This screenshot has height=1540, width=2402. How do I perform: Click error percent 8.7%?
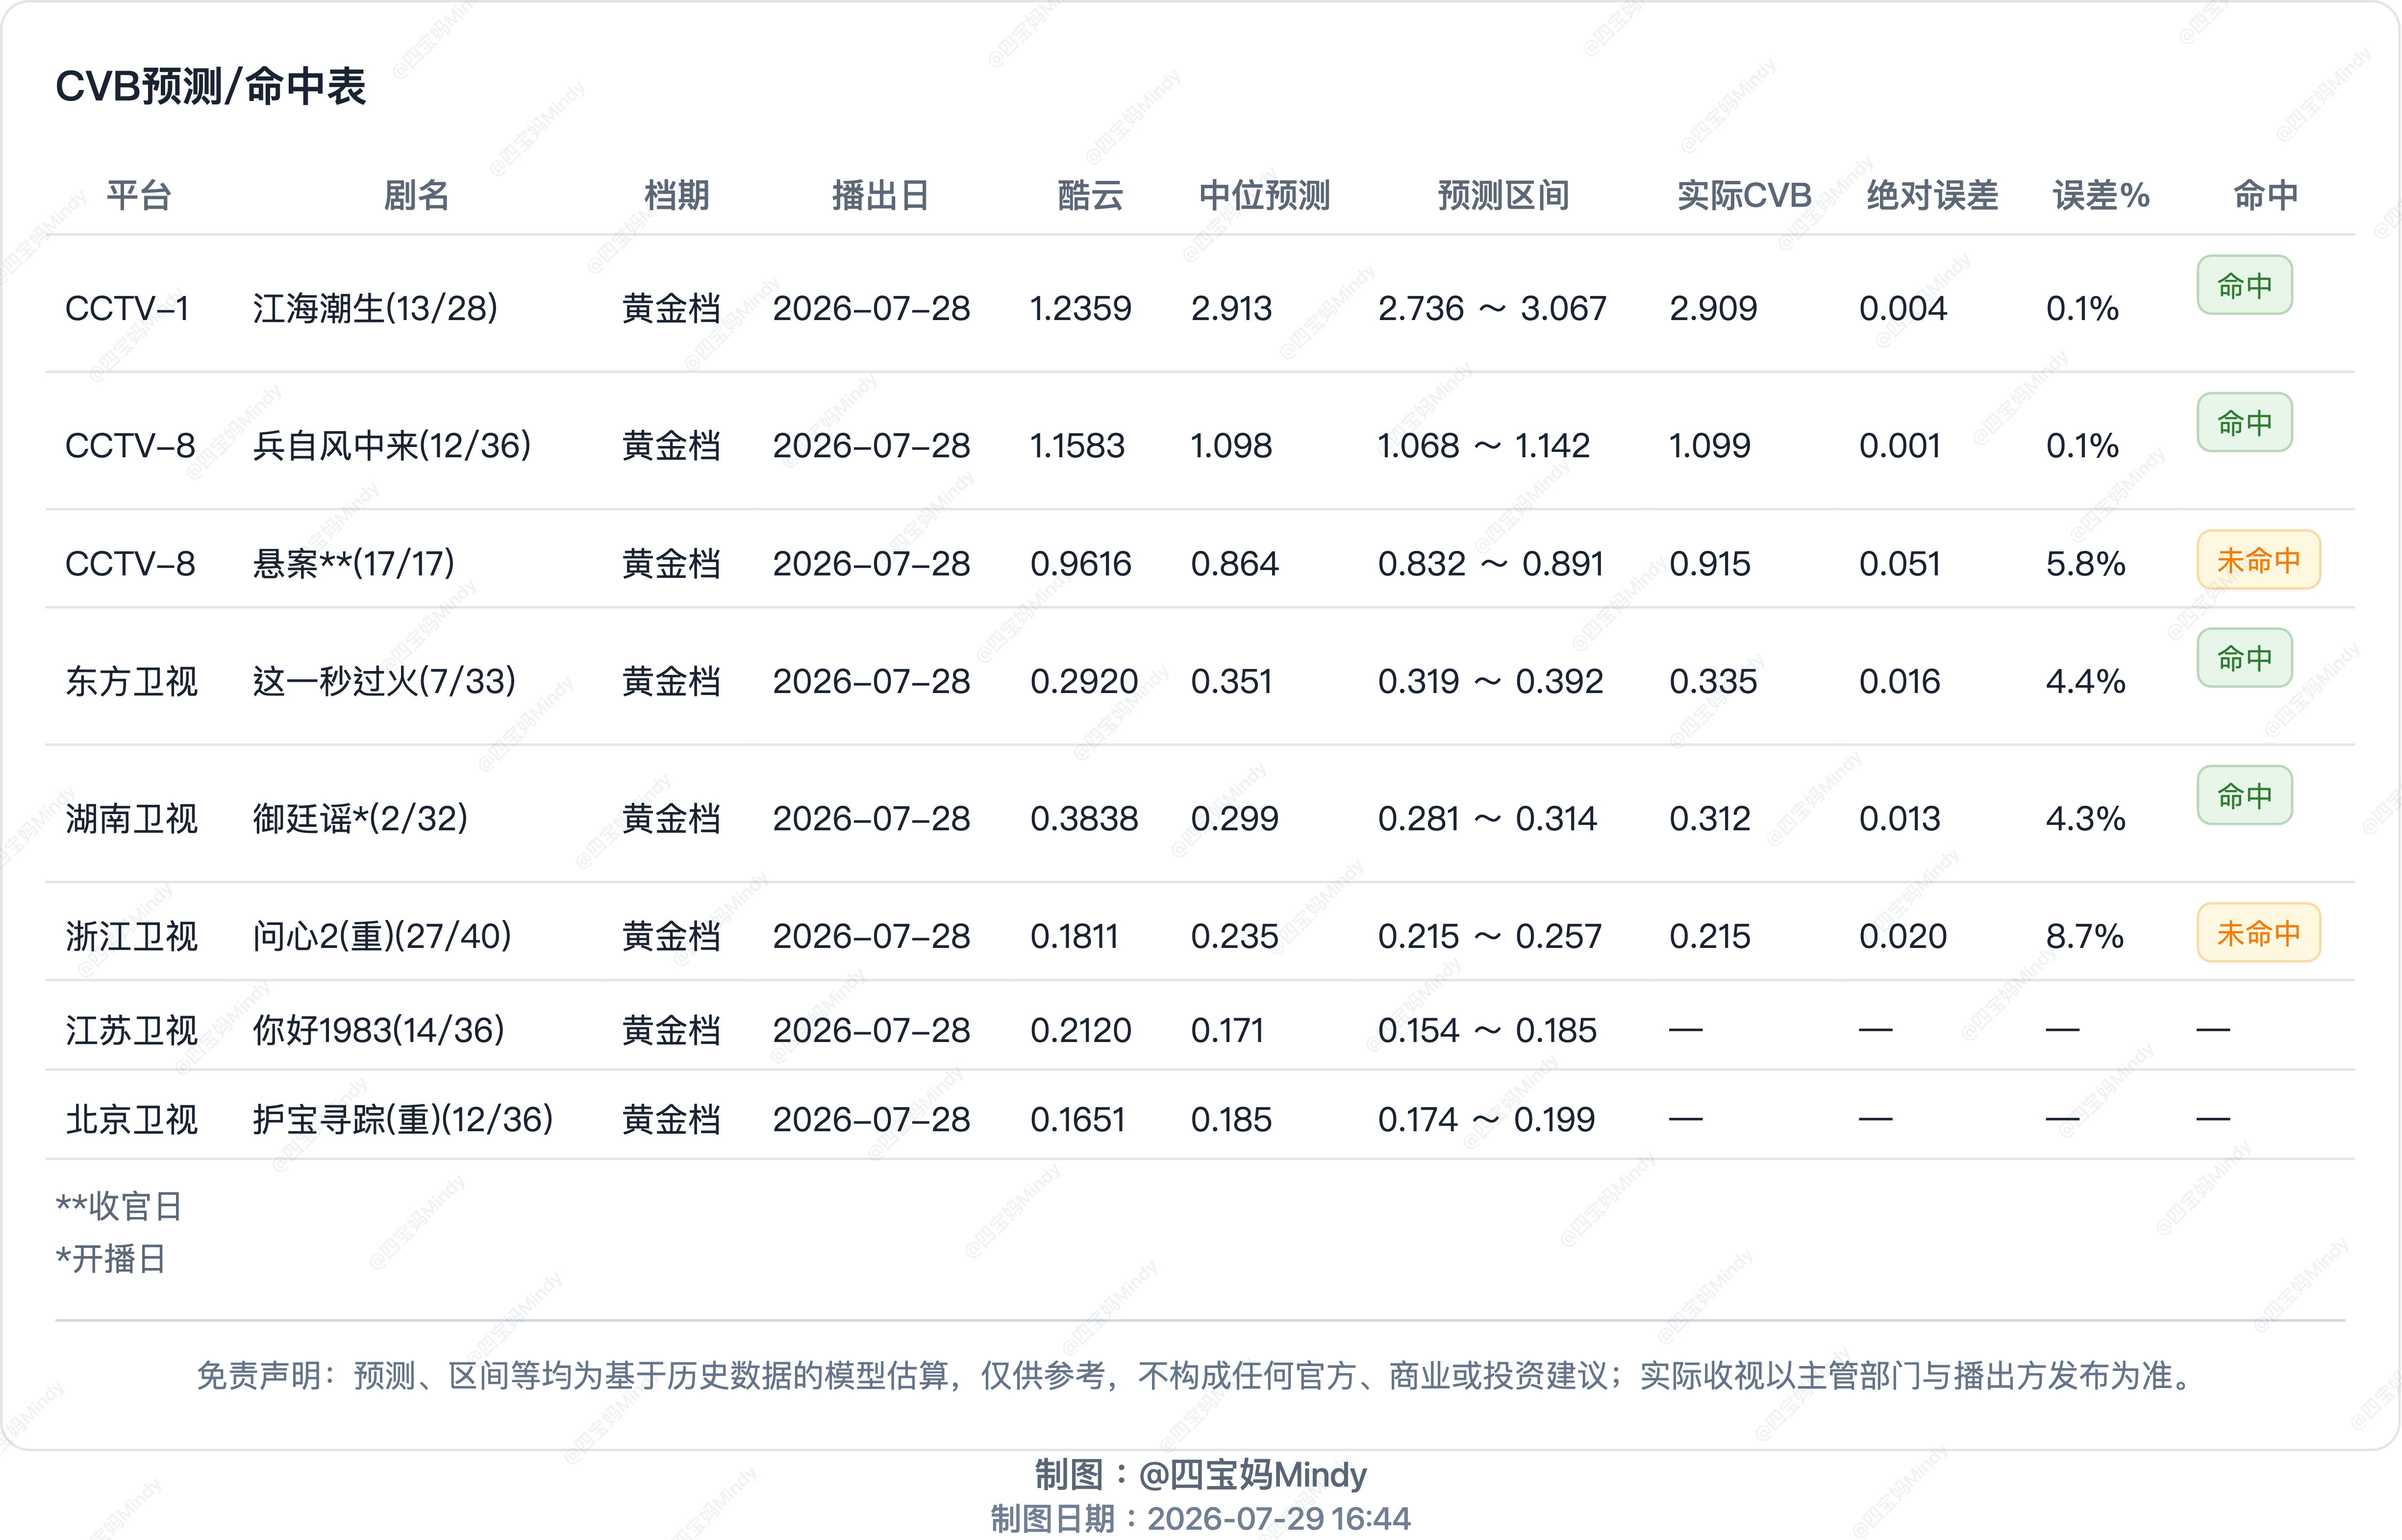(2084, 936)
